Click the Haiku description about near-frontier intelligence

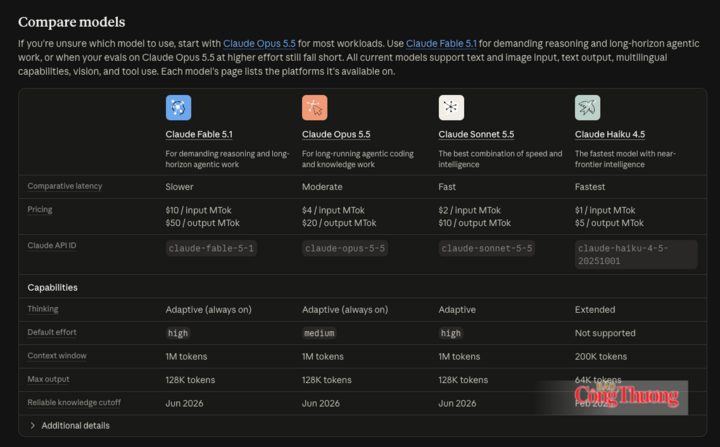tap(625, 159)
